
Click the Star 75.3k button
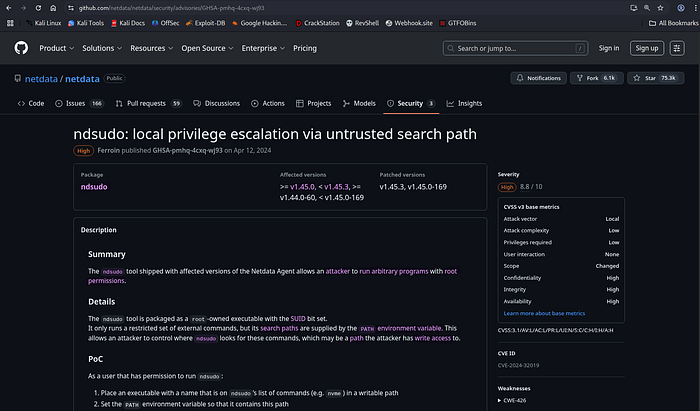(655, 78)
